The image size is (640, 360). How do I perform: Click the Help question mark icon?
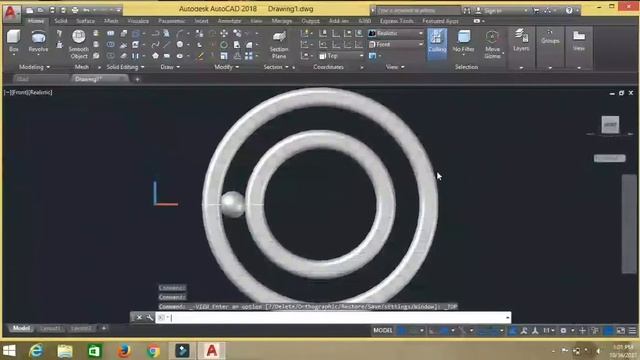point(569,11)
